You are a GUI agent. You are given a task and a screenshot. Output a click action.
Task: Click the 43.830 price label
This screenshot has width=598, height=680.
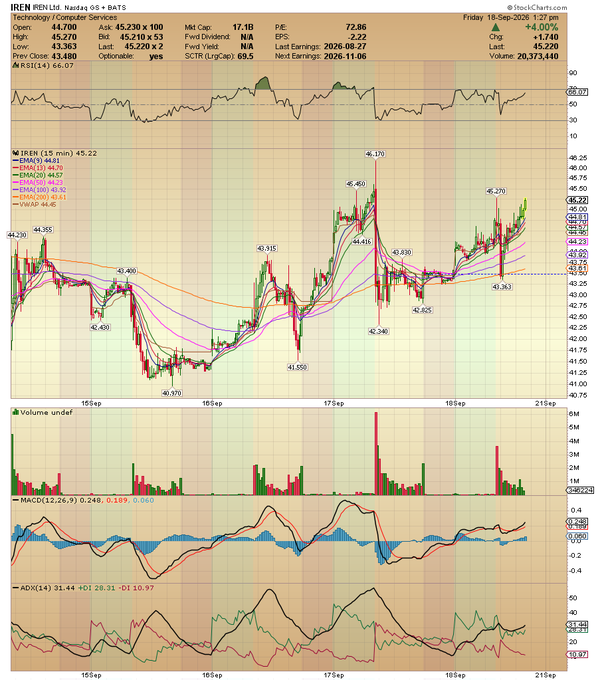tap(402, 252)
